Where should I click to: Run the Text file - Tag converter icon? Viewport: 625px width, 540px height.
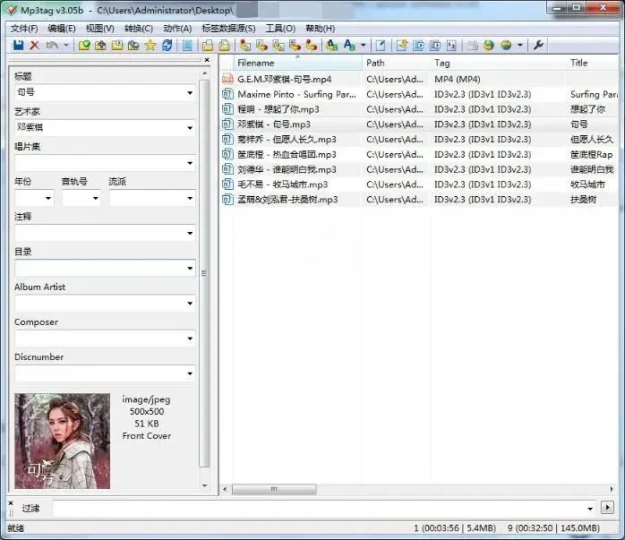[x=295, y=45]
